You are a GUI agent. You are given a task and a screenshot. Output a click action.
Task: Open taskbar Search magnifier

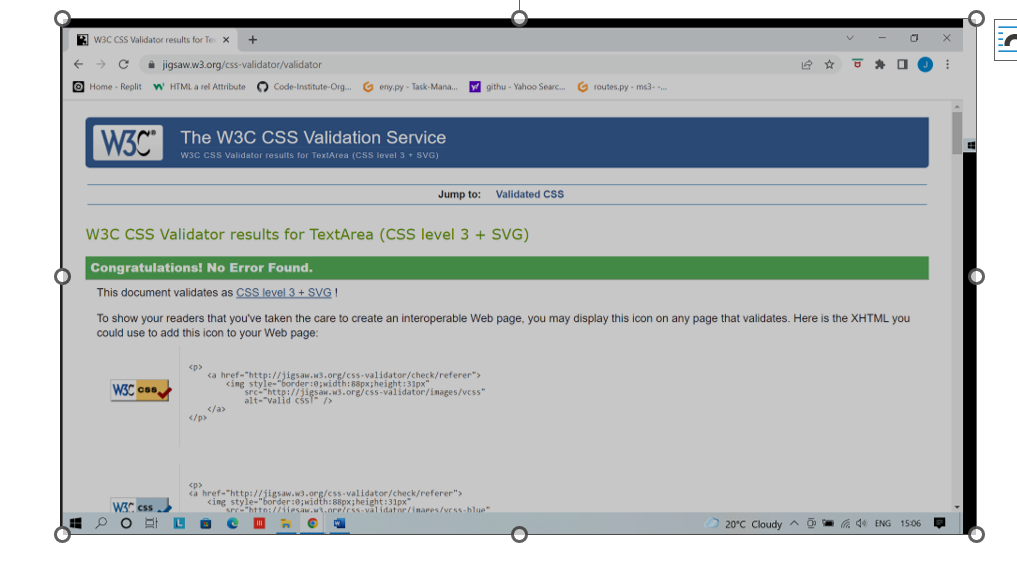[x=101, y=524]
